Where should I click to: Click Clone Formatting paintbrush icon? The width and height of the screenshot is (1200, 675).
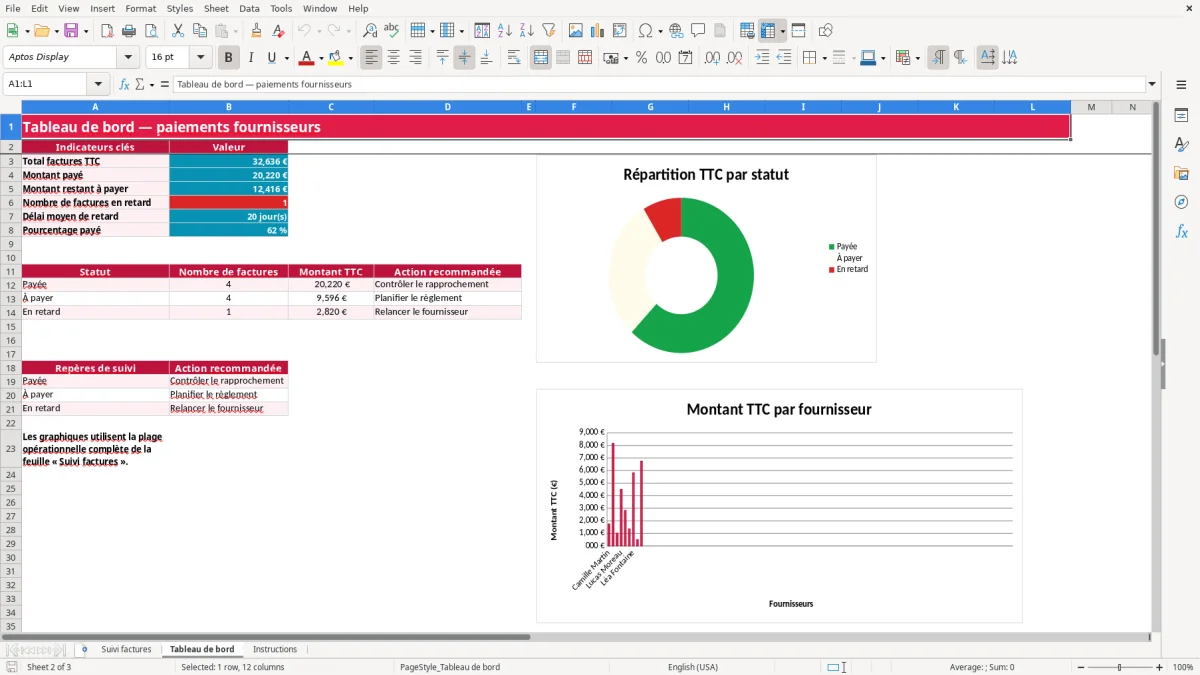click(256, 31)
